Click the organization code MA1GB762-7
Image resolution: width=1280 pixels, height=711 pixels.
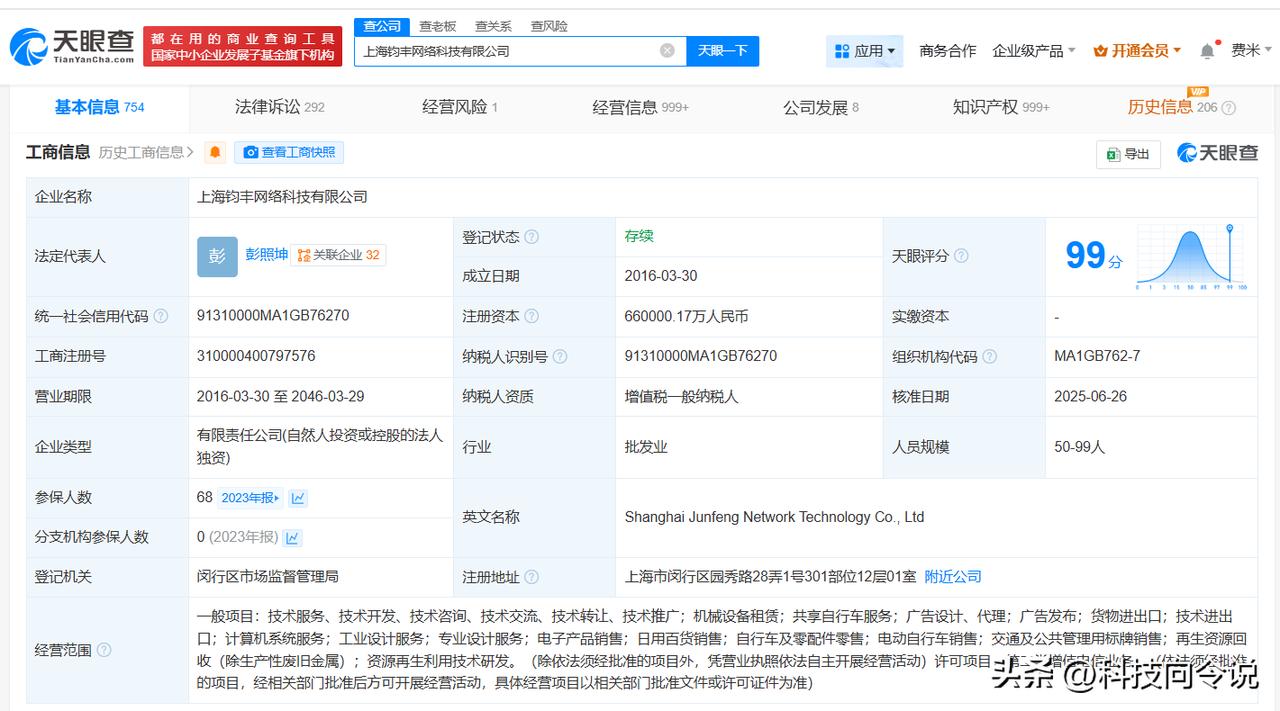(1097, 356)
